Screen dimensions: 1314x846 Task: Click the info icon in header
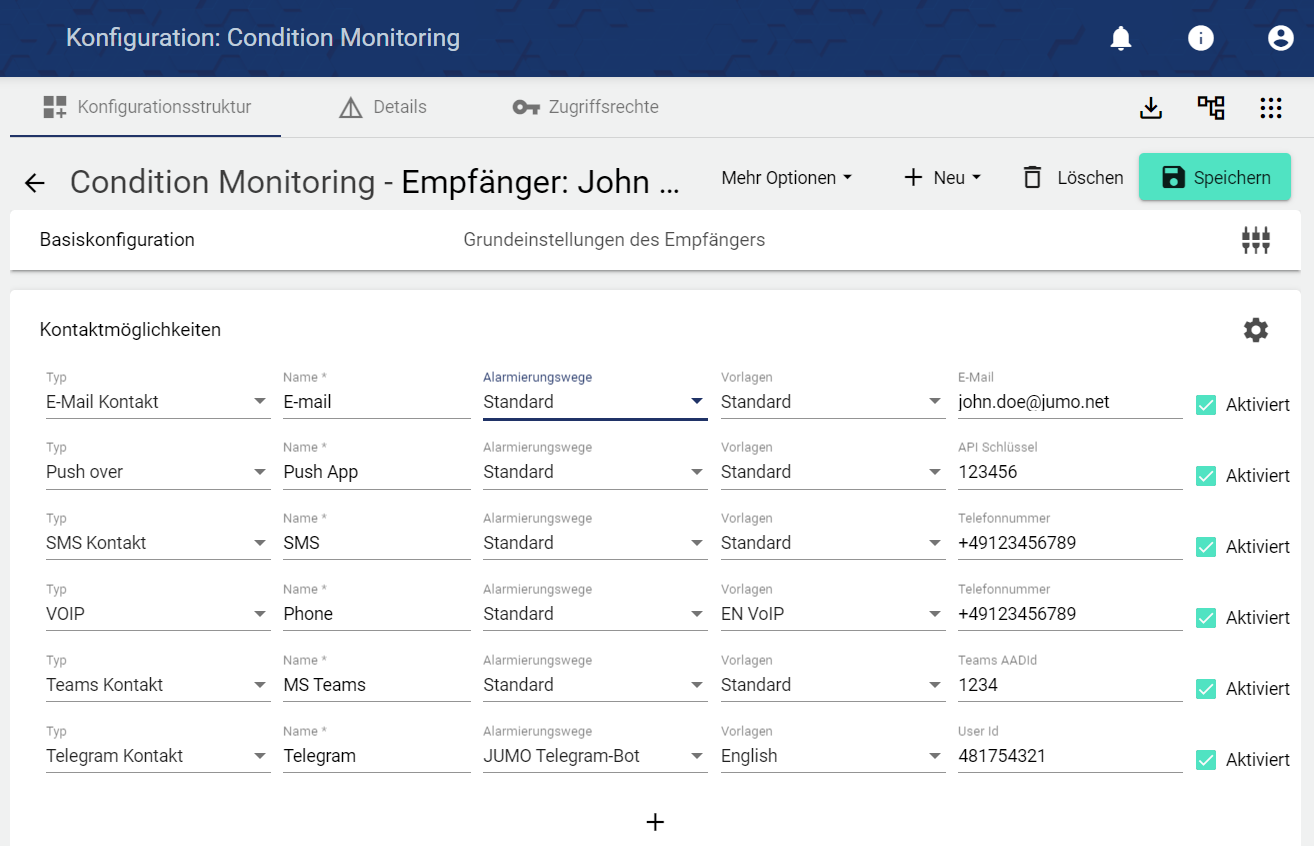point(1200,38)
